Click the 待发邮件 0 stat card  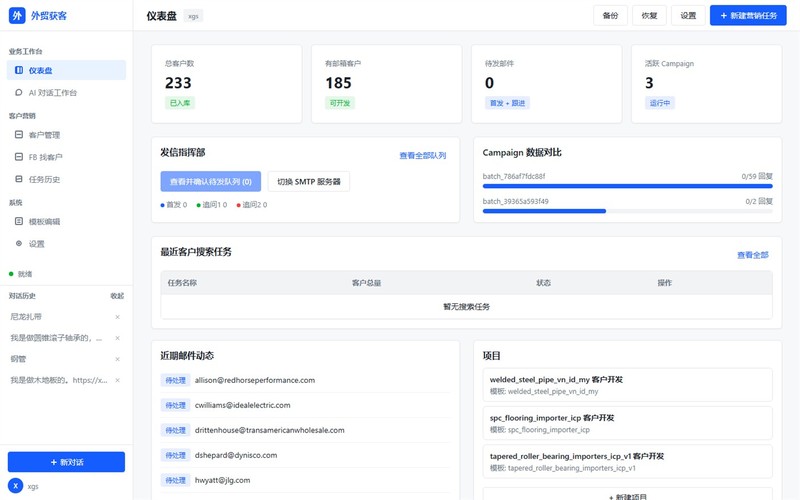pos(546,84)
